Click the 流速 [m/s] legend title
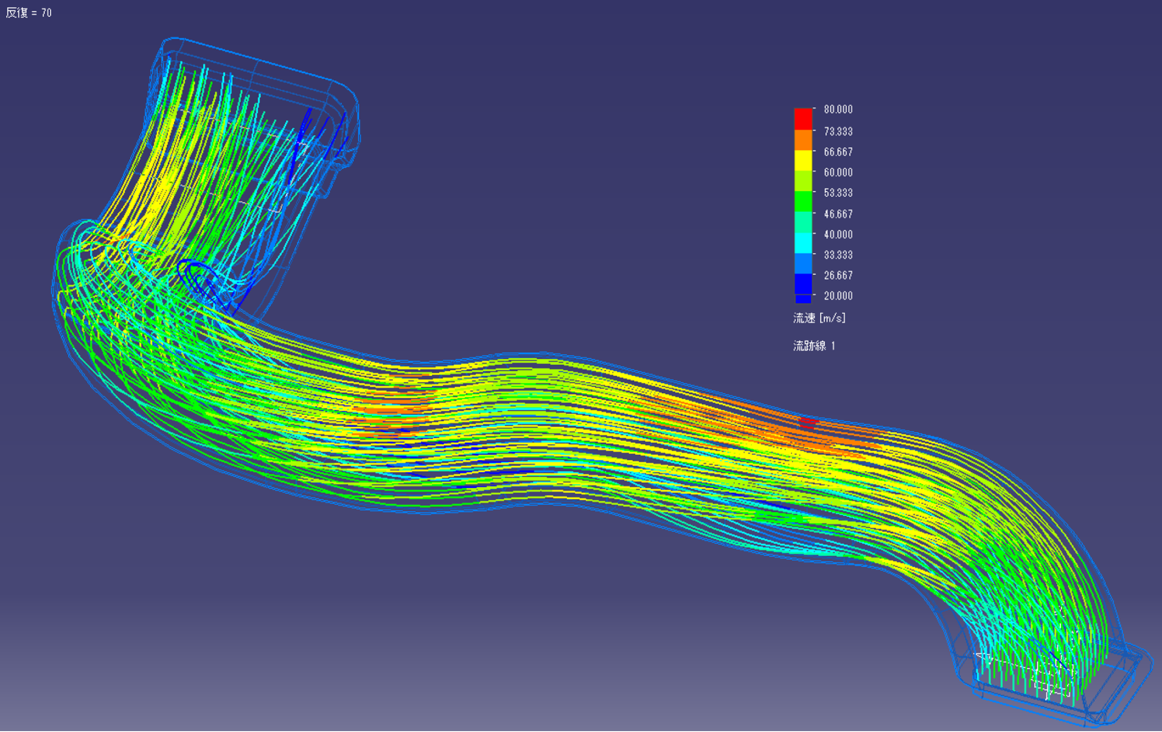This screenshot has height=732, width=1162. click(819, 318)
